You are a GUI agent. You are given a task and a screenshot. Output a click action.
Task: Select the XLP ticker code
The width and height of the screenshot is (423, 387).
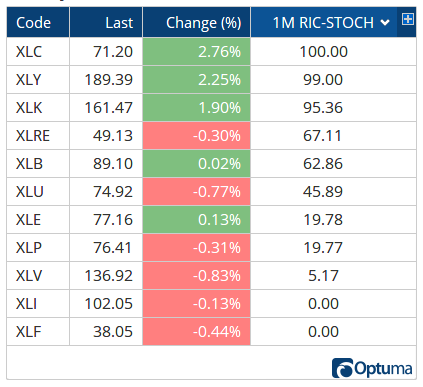(x=29, y=248)
